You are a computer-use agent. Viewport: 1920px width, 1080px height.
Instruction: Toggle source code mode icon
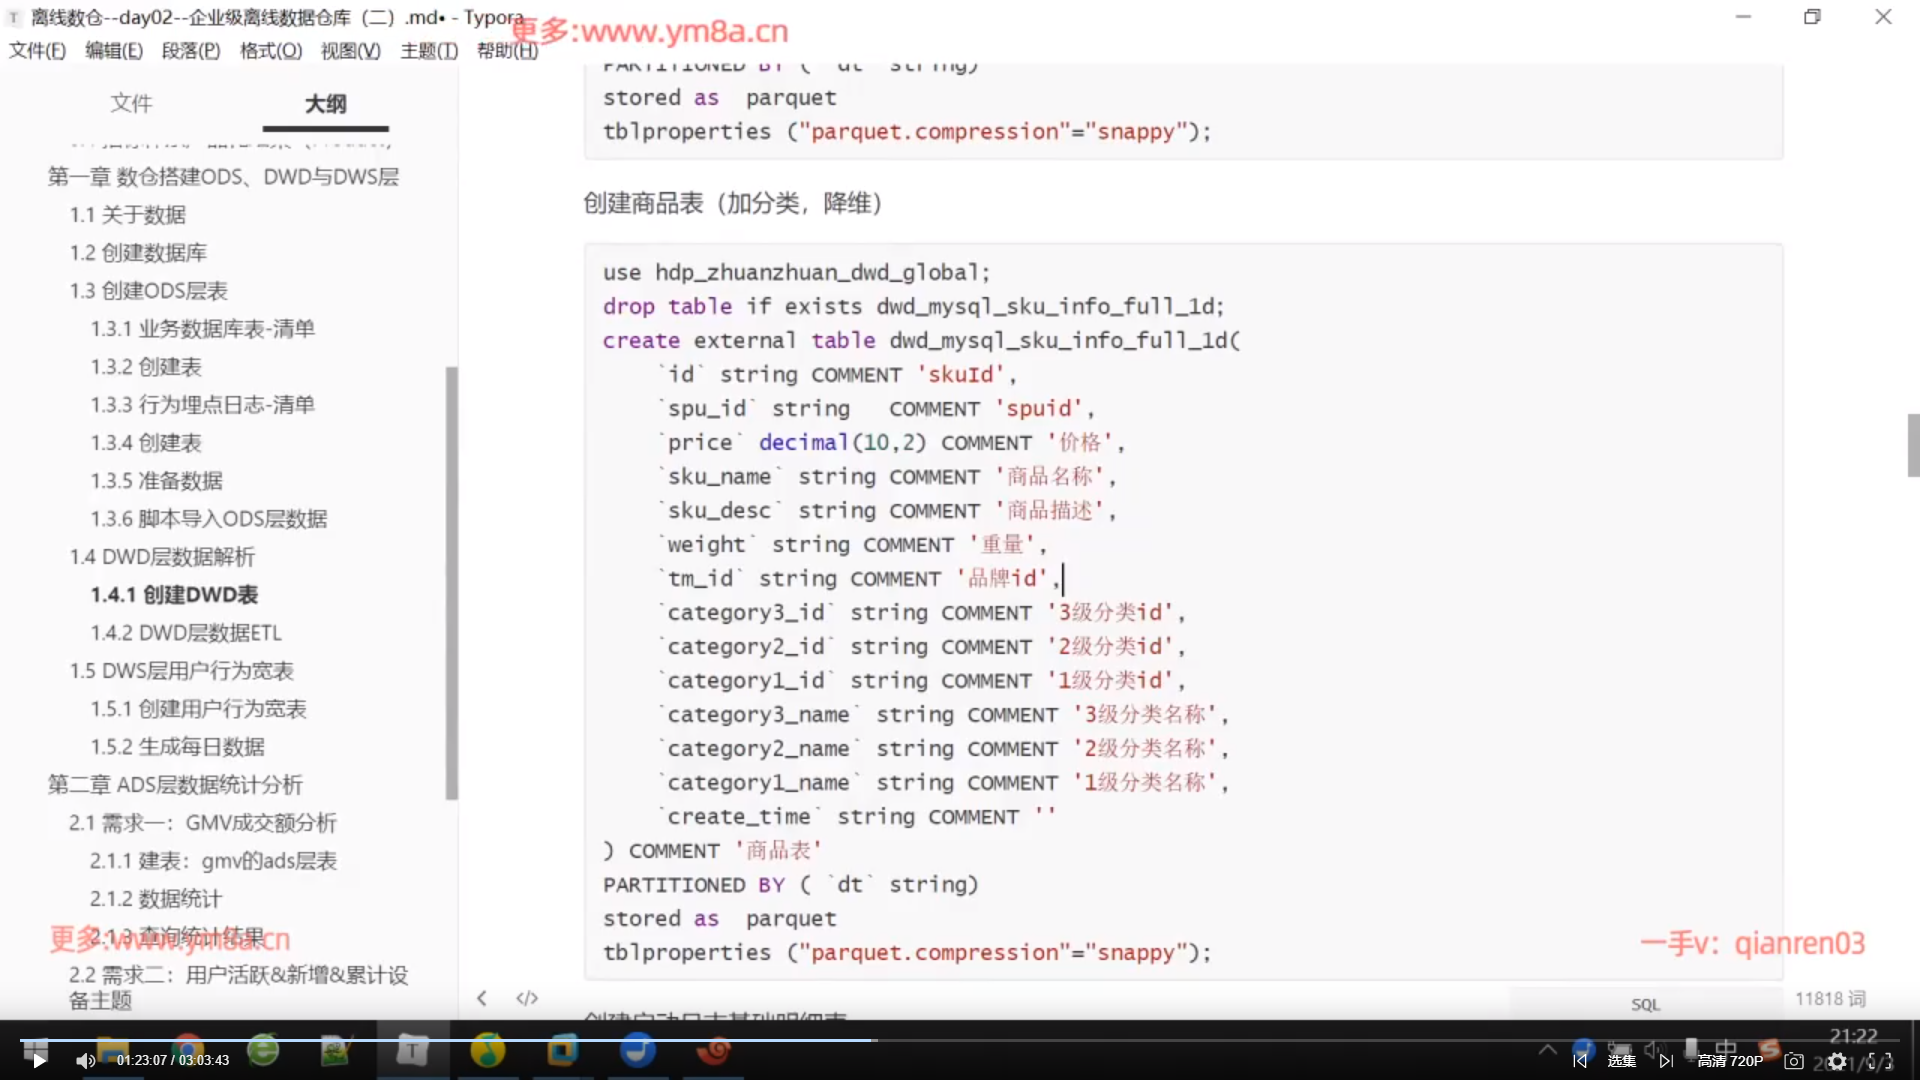pyautogui.click(x=527, y=998)
